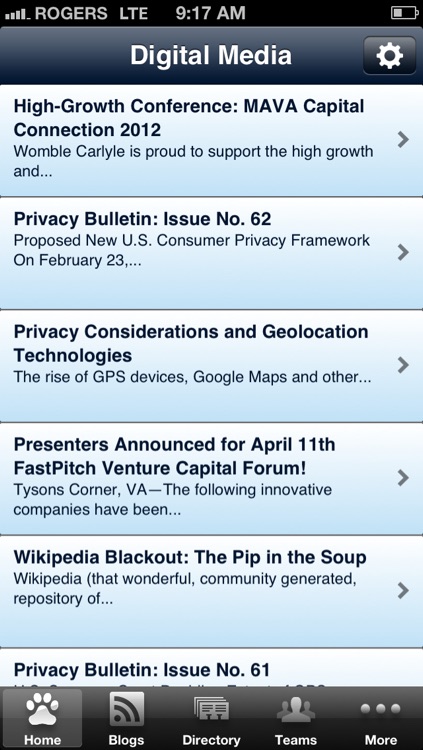423x750 pixels.
Task: Open the Blogs RSS feed icon
Action: (126, 711)
